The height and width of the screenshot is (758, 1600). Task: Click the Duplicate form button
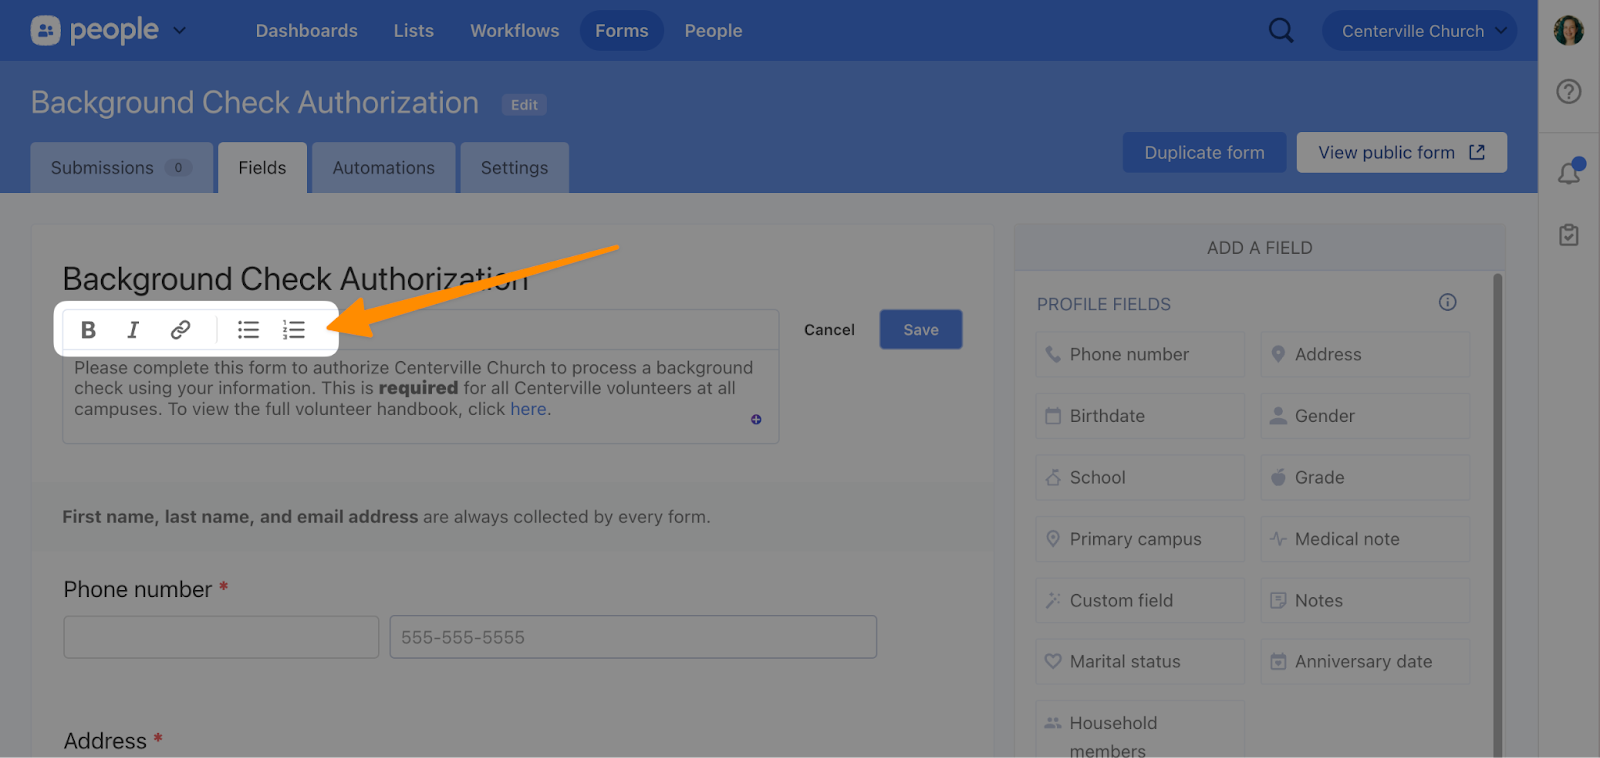(1203, 153)
